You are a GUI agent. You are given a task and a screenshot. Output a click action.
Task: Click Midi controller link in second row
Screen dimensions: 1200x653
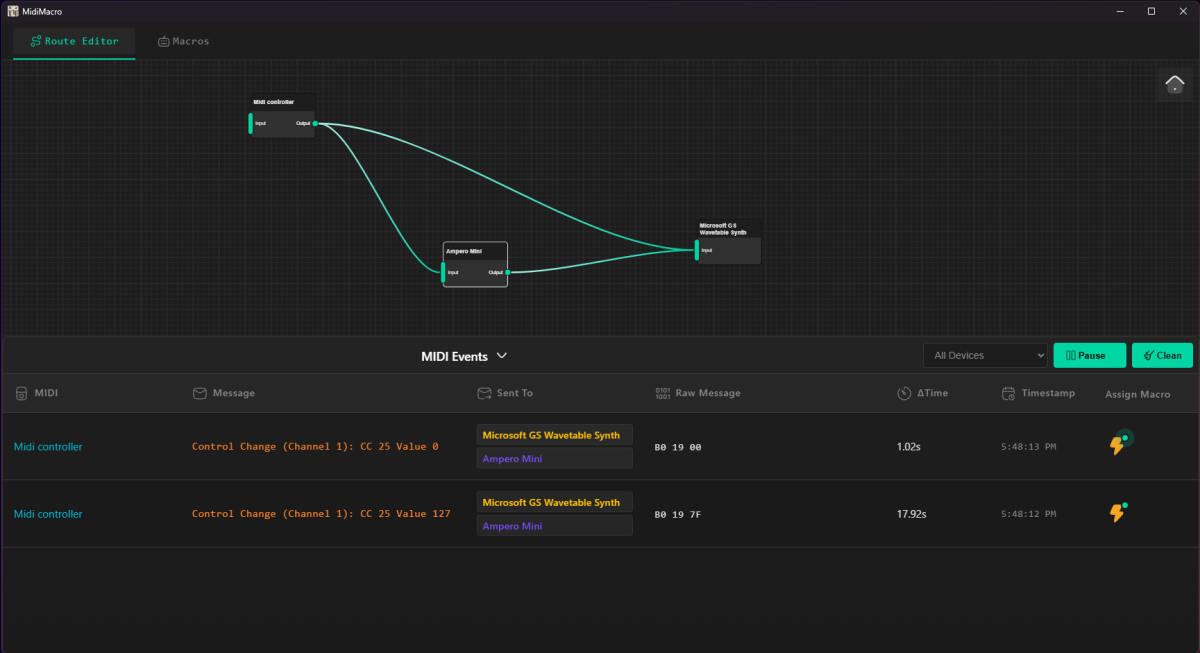(48, 514)
